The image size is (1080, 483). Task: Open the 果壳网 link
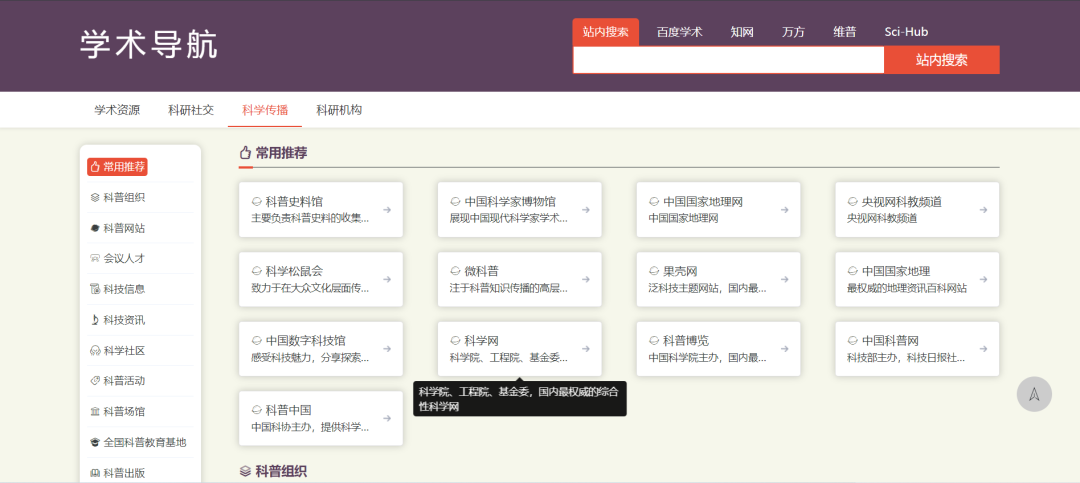(718, 279)
